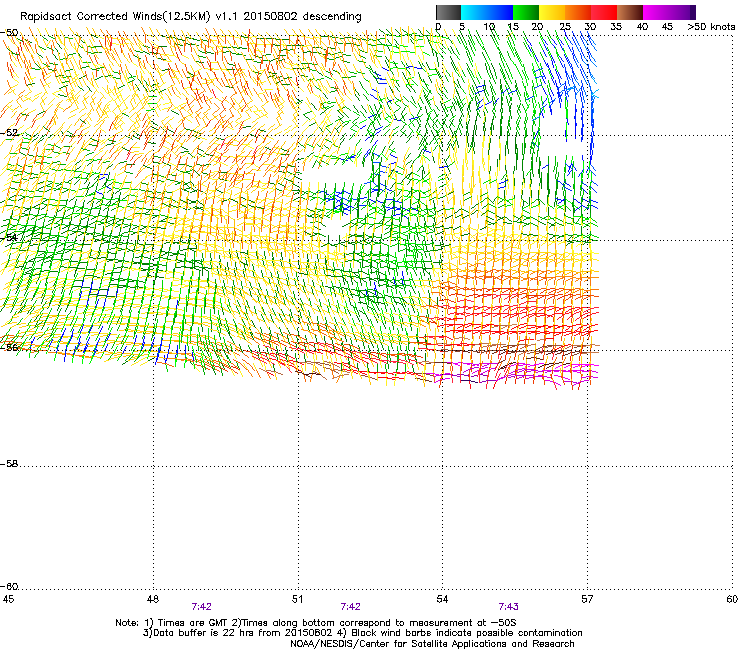Click the '7:42' time label nearest longitude 48
Viewport: 740px width, 650px height.
pos(202,607)
